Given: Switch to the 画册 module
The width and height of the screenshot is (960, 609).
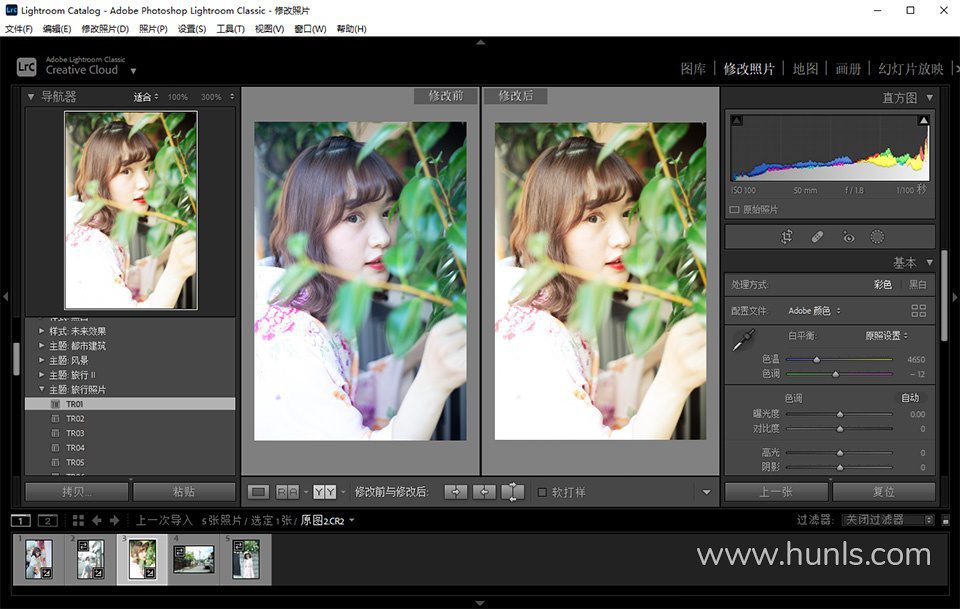Looking at the screenshot, I should point(848,69).
